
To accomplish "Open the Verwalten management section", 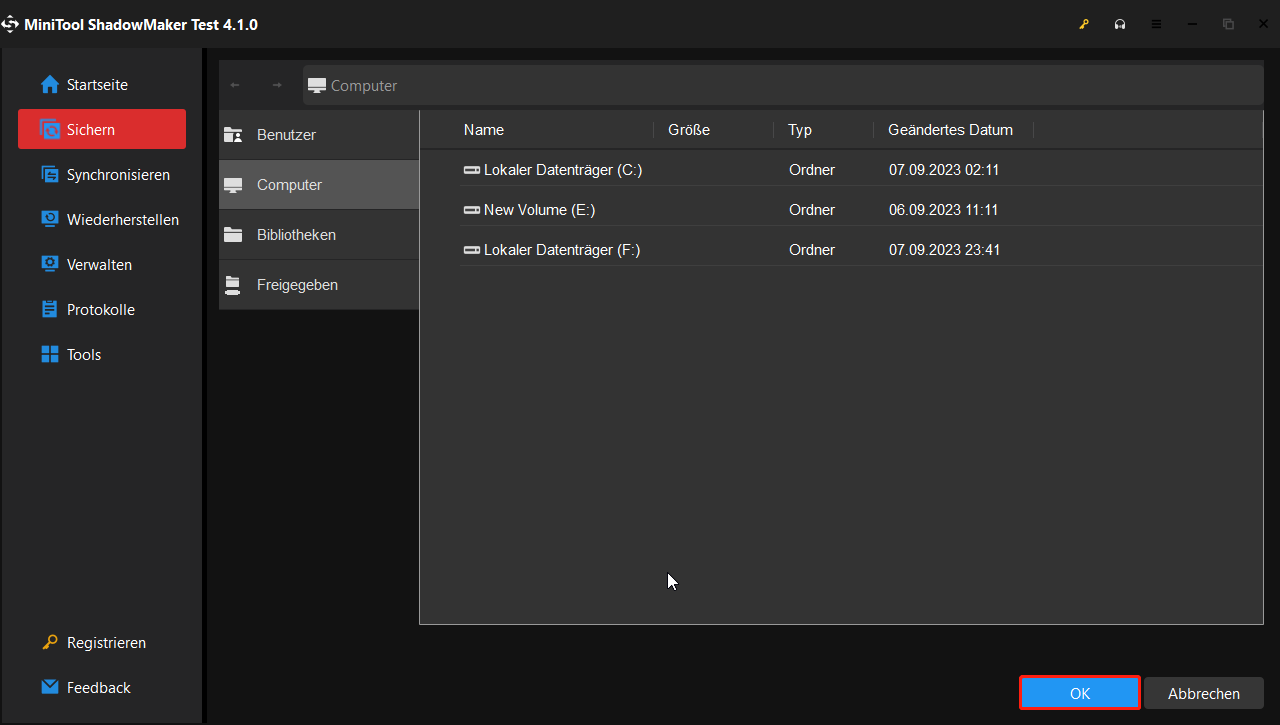I will (x=99, y=264).
